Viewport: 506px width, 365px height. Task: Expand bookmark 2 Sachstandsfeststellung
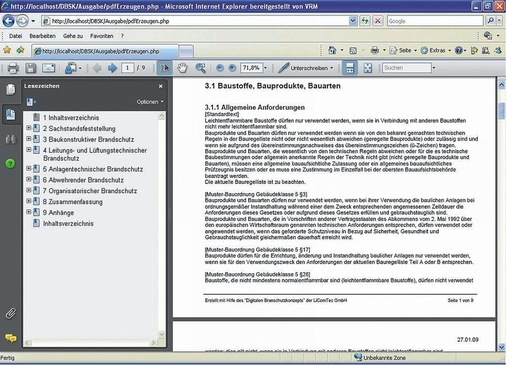(x=29, y=128)
